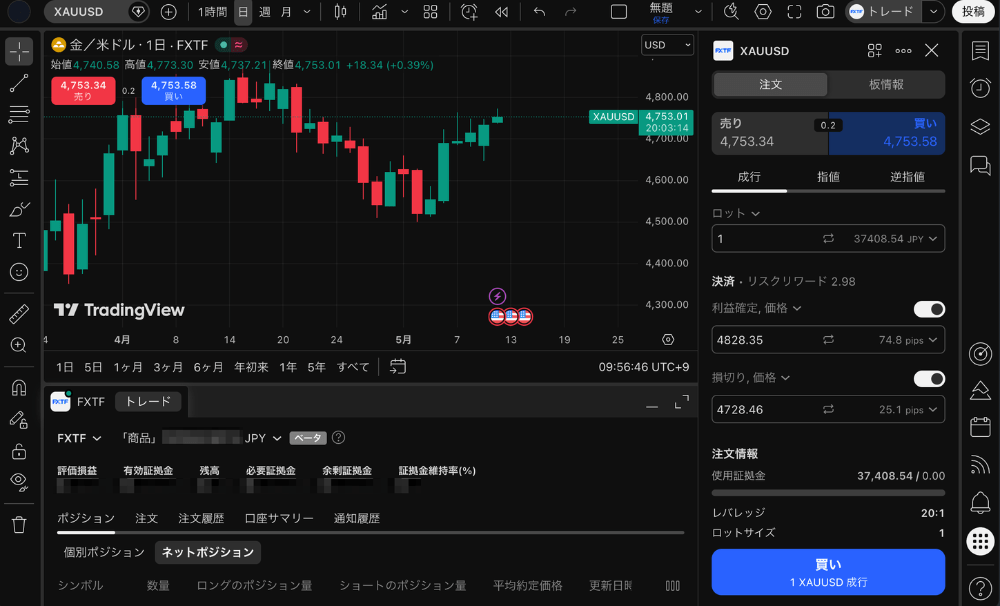Select the crosshair cursor tool

tap(19, 51)
